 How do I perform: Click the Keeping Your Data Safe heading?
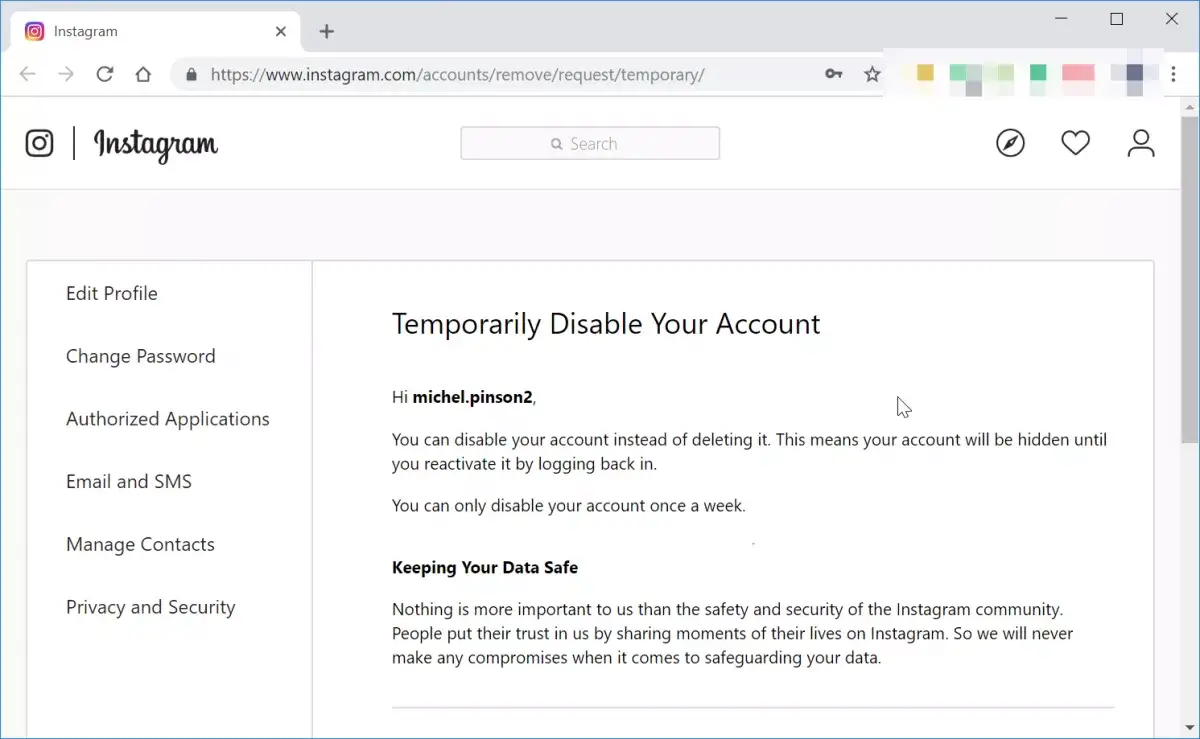pos(485,567)
